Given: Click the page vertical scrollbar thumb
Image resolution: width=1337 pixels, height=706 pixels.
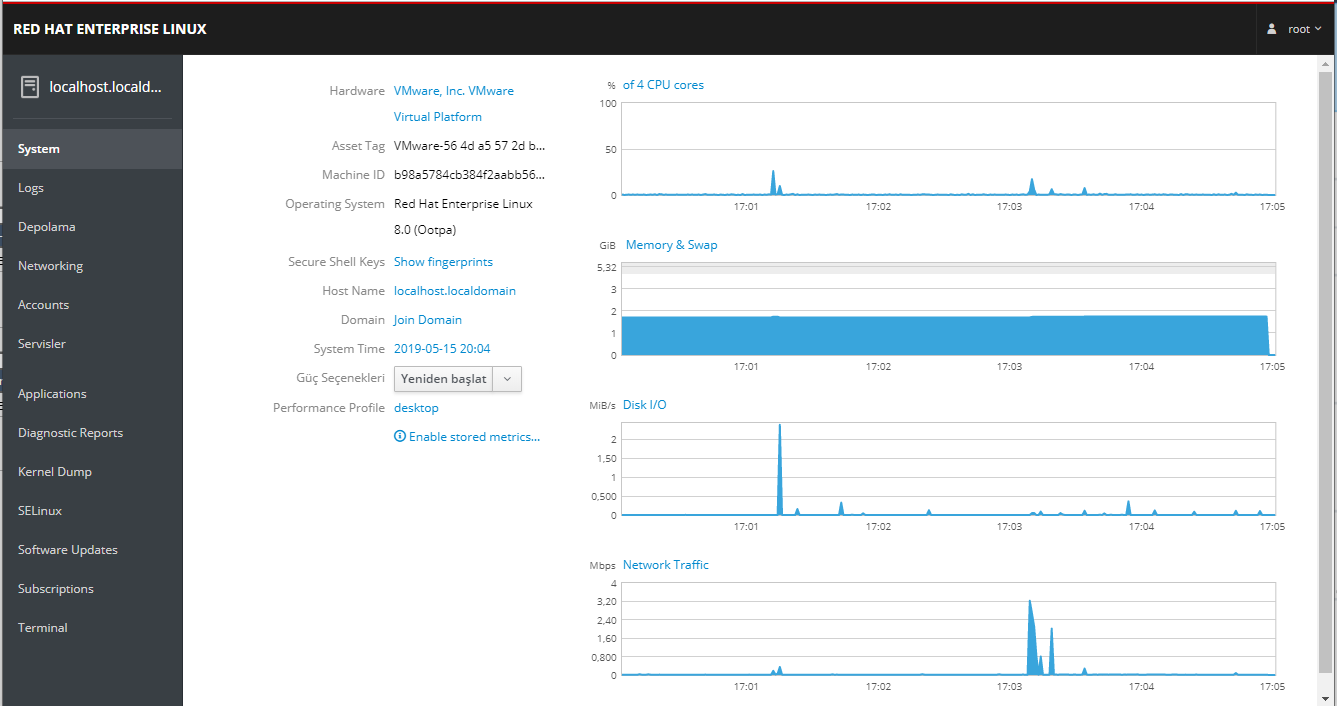Looking at the screenshot, I should click(1325, 372).
